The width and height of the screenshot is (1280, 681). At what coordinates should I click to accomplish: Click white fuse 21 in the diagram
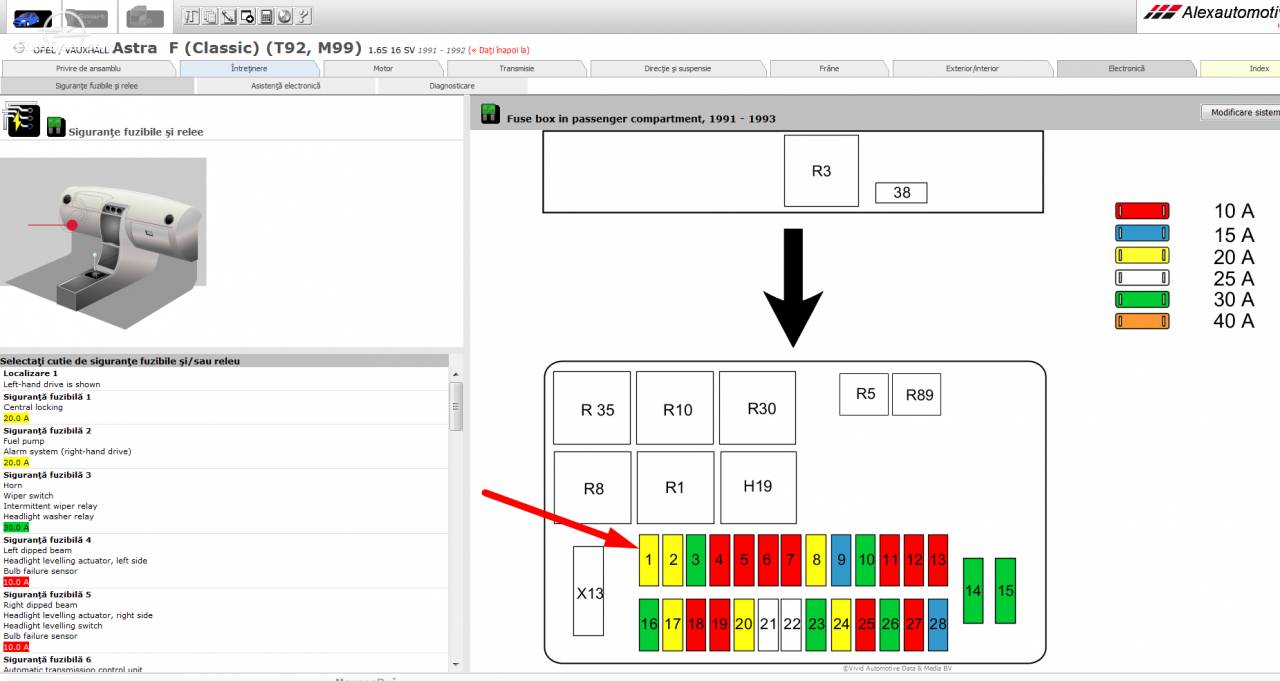[x=768, y=624]
